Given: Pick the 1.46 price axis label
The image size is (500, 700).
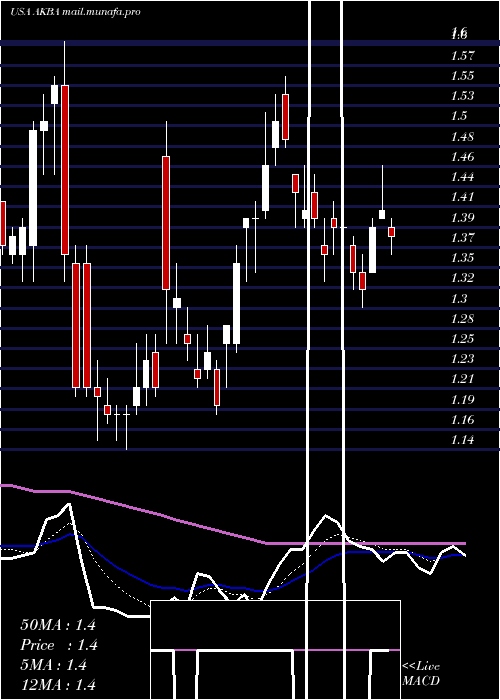Looking at the screenshot, I should [x=462, y=157].
